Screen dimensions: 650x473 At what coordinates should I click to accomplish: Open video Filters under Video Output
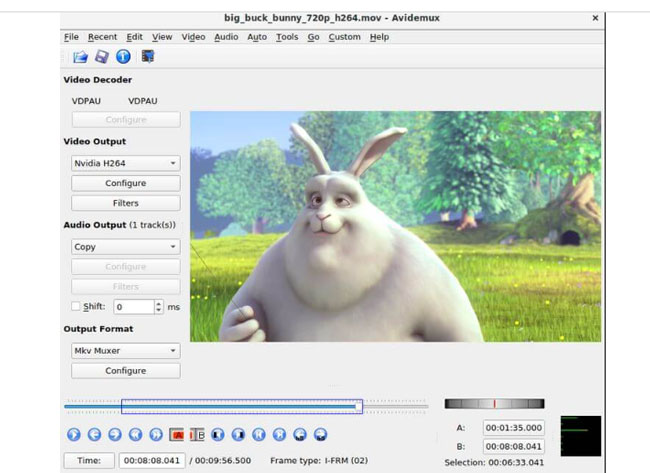coord(126,203)
